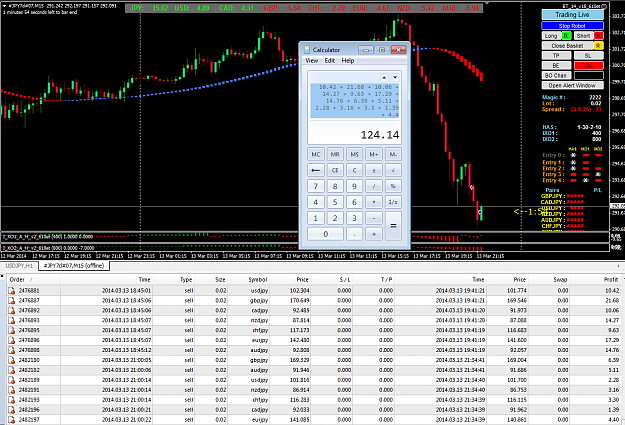This screenshot has height=425, width=625.
Task: Toggle the SL button
Action: (x=588, y=56)
